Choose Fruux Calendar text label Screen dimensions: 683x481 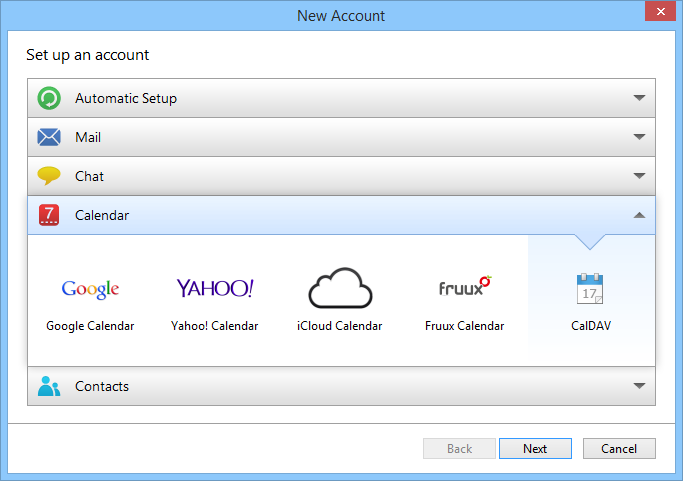pos(465,326)
